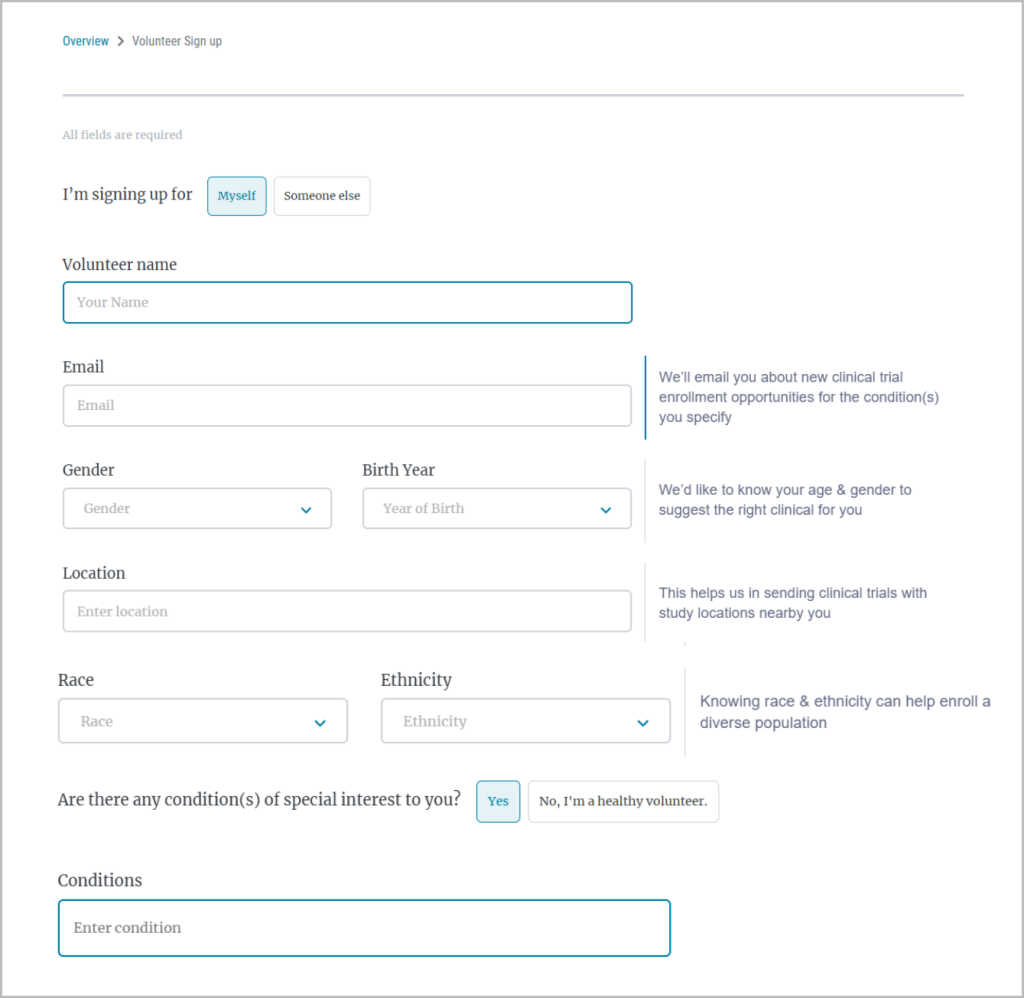Click the Birth Year chevron icon
This screenshot has height=998, width=1024.
coord(606,510)
